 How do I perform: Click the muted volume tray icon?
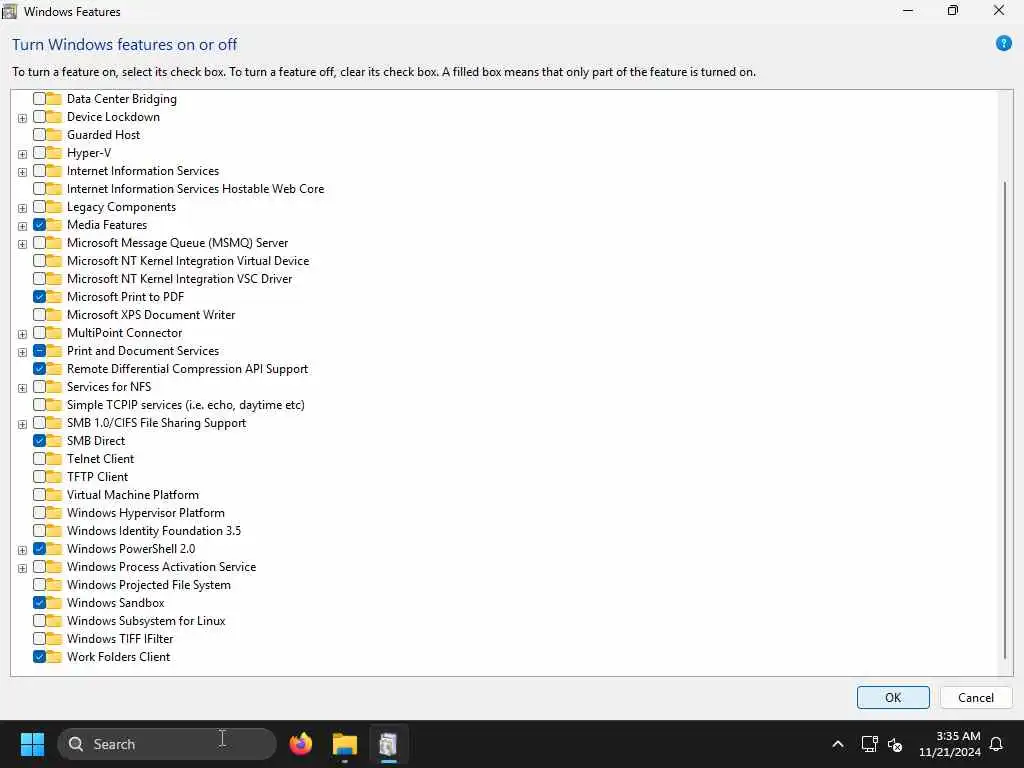pos(895,744)
